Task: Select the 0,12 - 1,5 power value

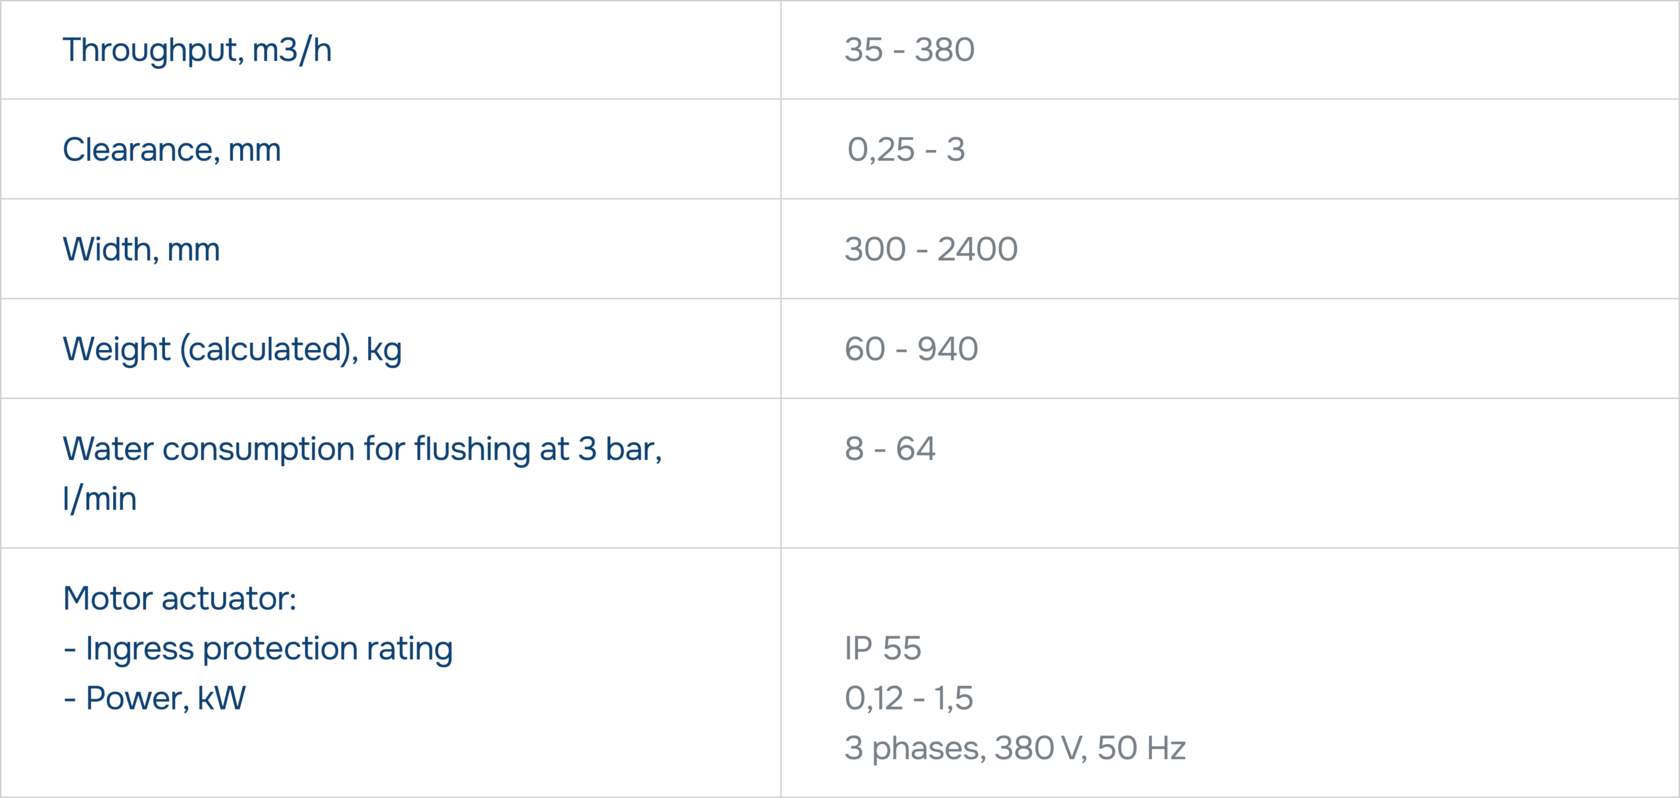Action: 909,699
